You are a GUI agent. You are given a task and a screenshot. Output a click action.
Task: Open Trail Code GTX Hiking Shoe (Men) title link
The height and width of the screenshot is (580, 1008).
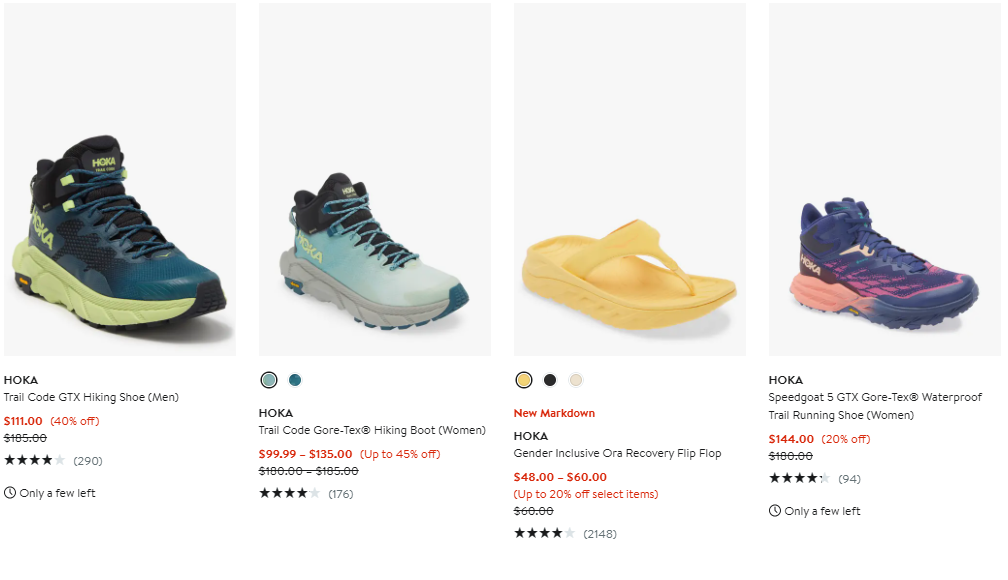92,397
